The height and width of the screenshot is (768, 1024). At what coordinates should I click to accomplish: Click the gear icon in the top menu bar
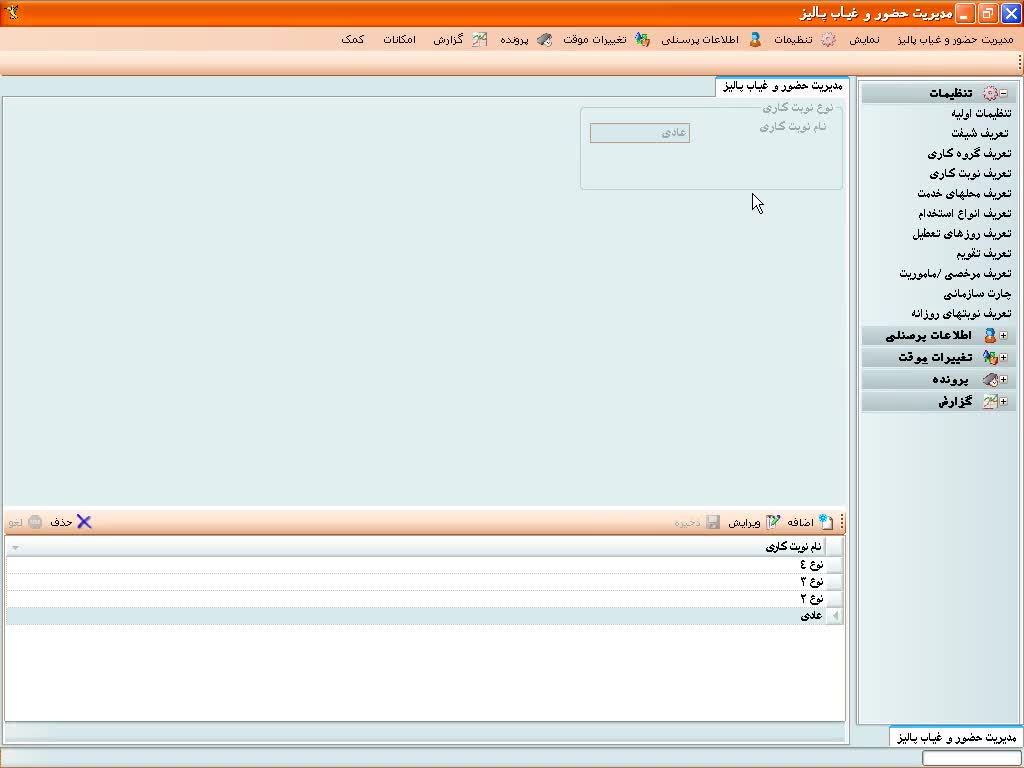828,40
